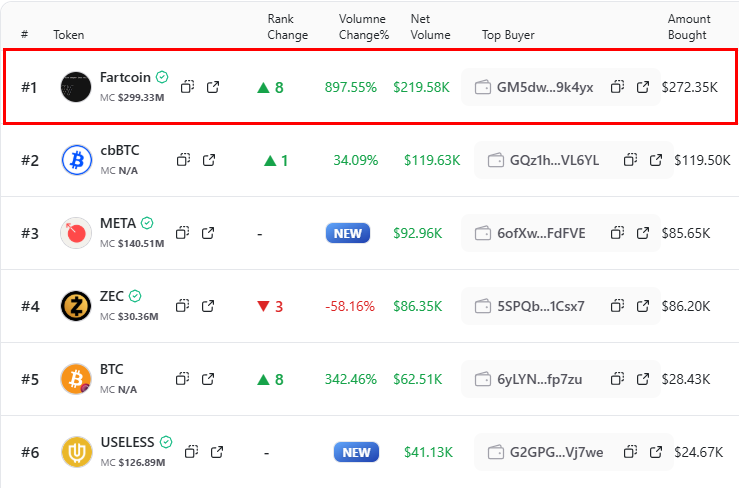
Task: Open the USELESS token name
Action: [x=128, y=442]
